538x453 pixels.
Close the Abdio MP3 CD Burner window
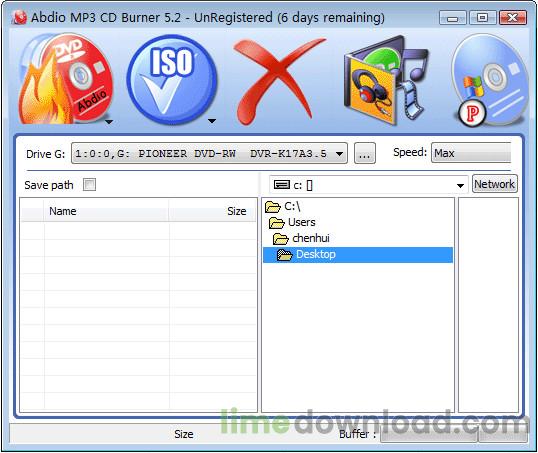click(x=513, y=17)
